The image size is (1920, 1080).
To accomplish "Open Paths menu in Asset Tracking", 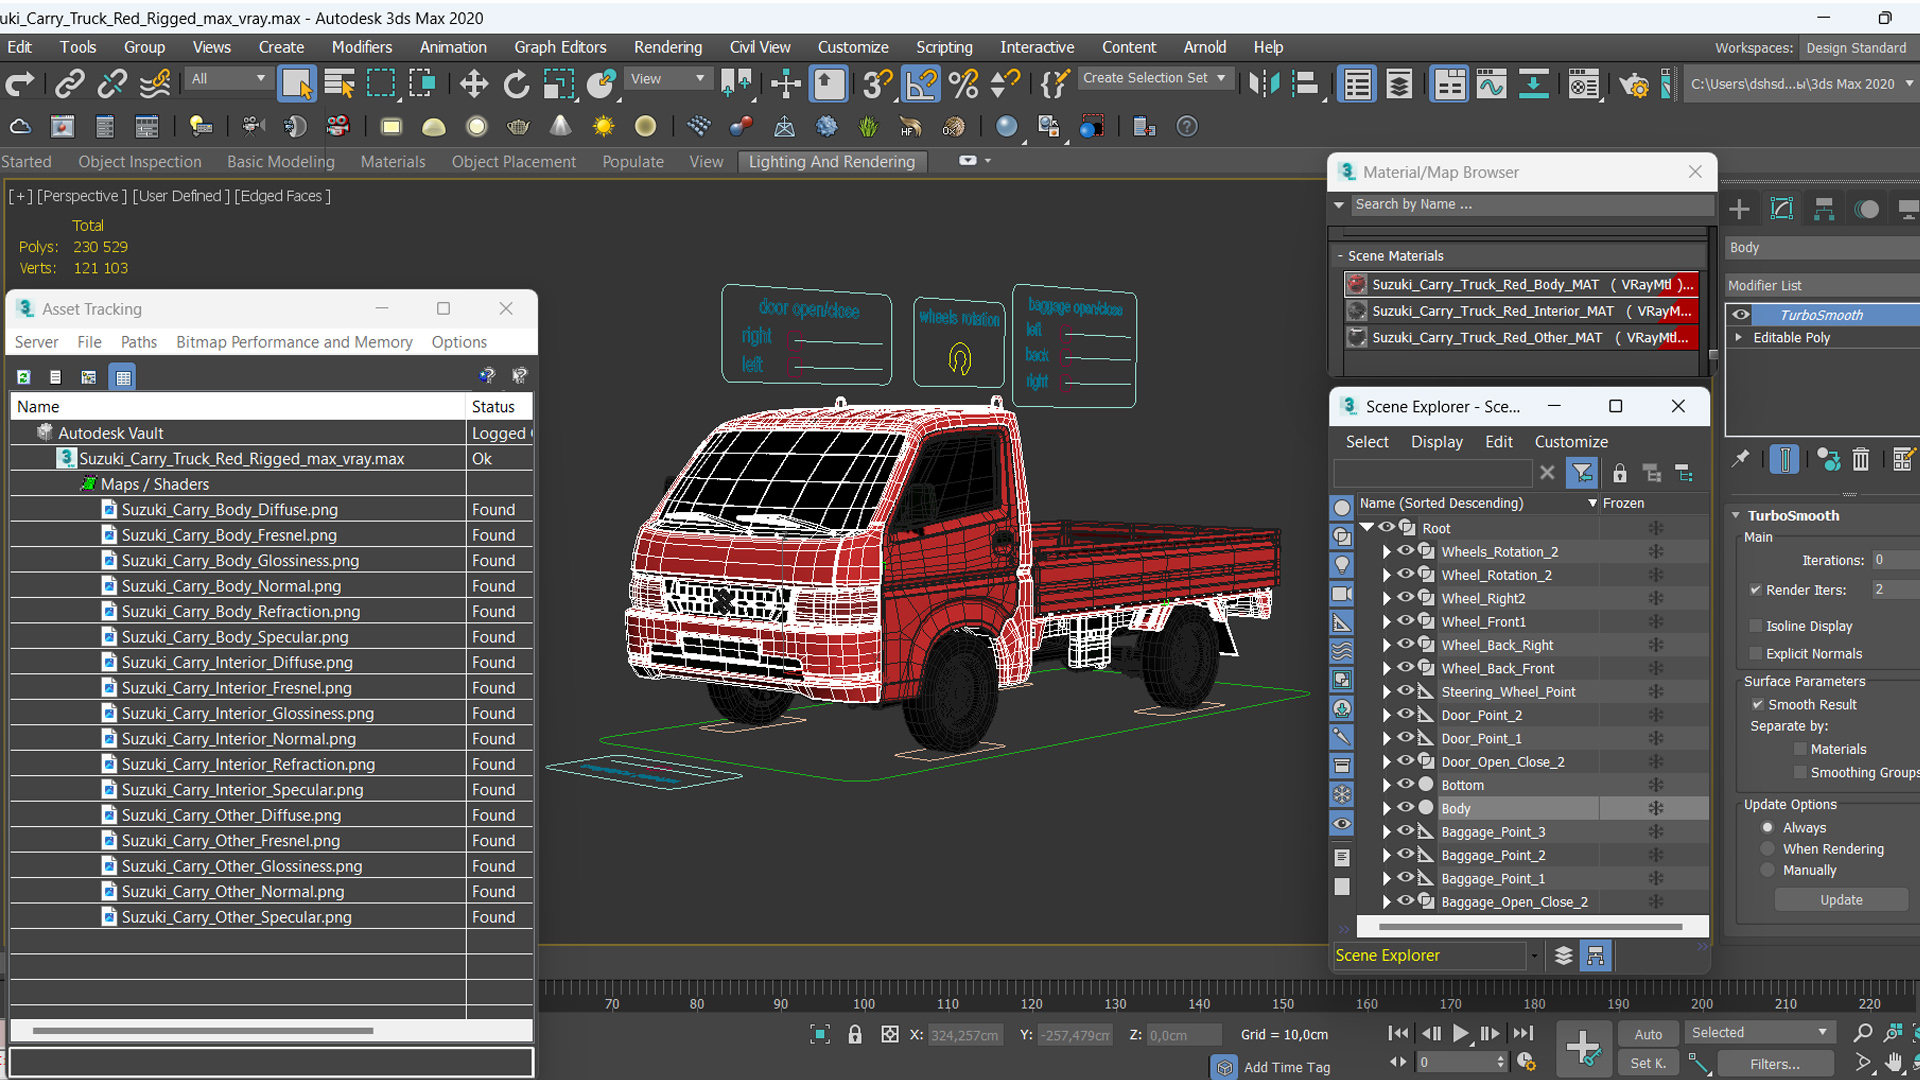I will point(139,342).
